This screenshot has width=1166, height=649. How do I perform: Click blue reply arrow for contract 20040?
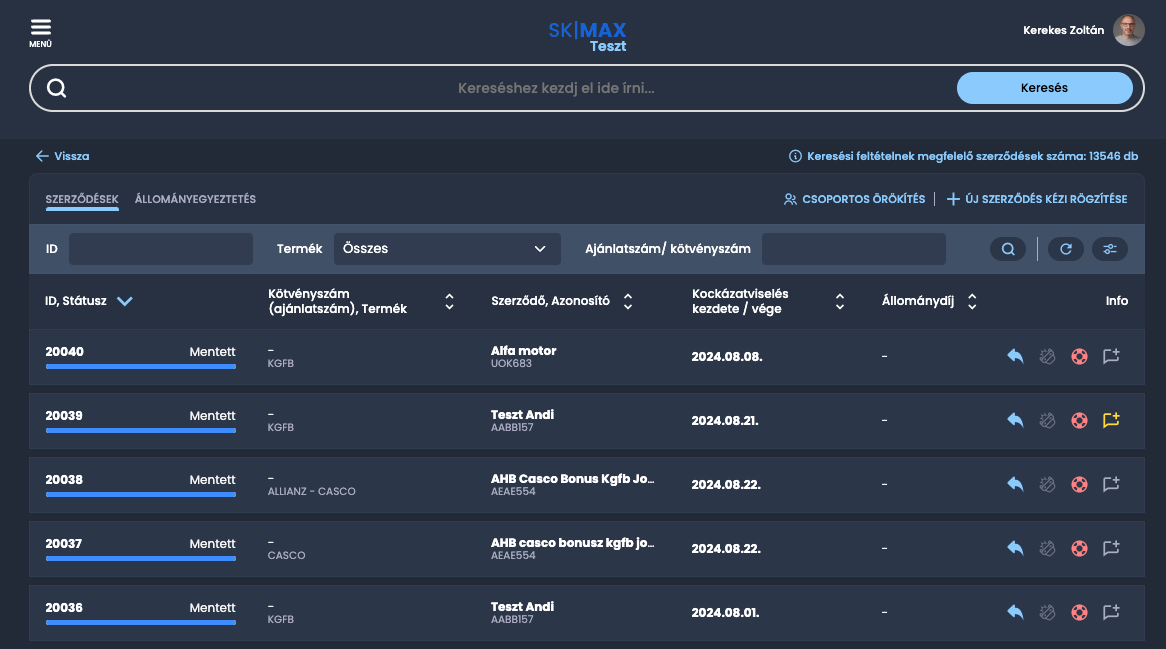coord(1015,357)
